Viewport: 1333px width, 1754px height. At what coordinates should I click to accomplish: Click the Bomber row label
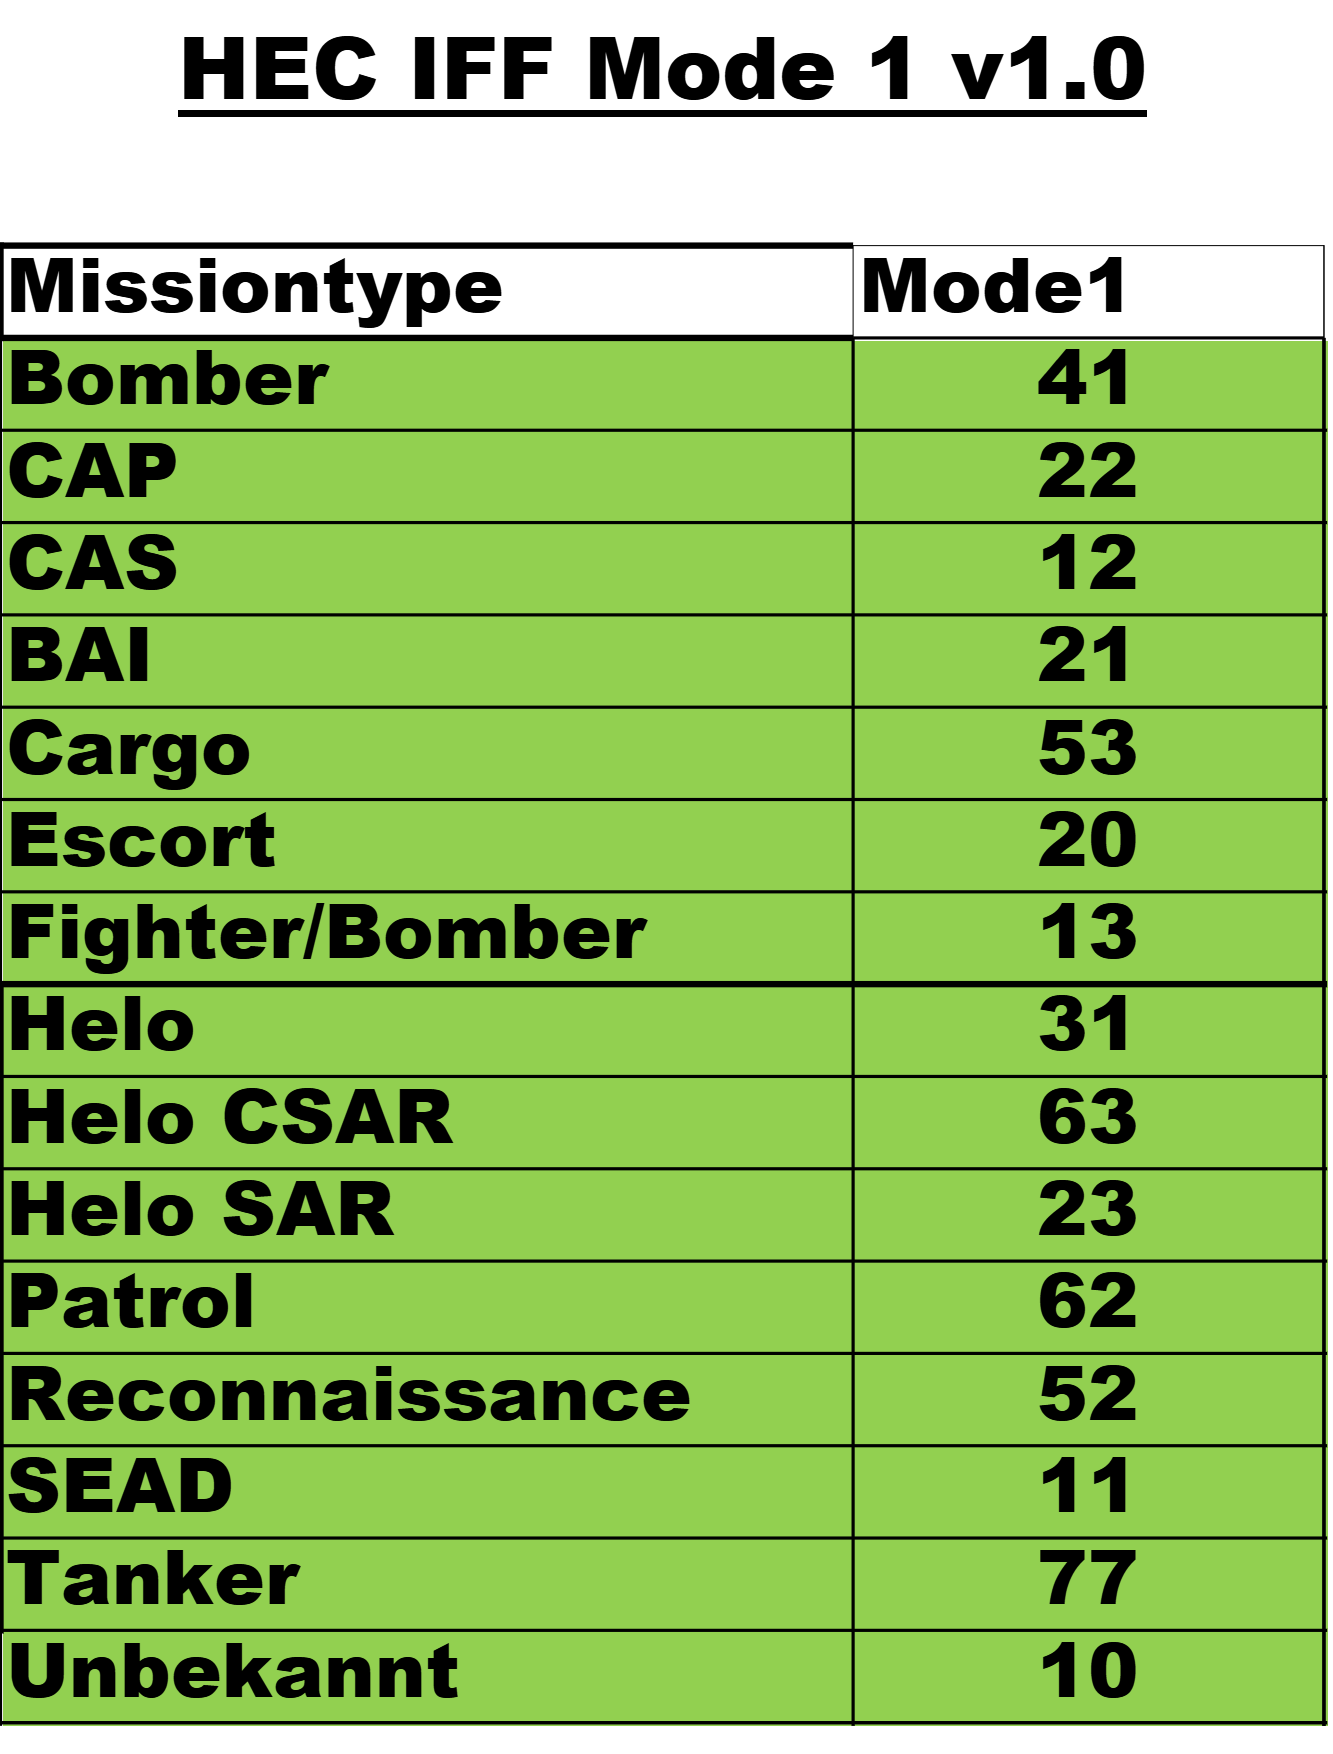(169, 382)
